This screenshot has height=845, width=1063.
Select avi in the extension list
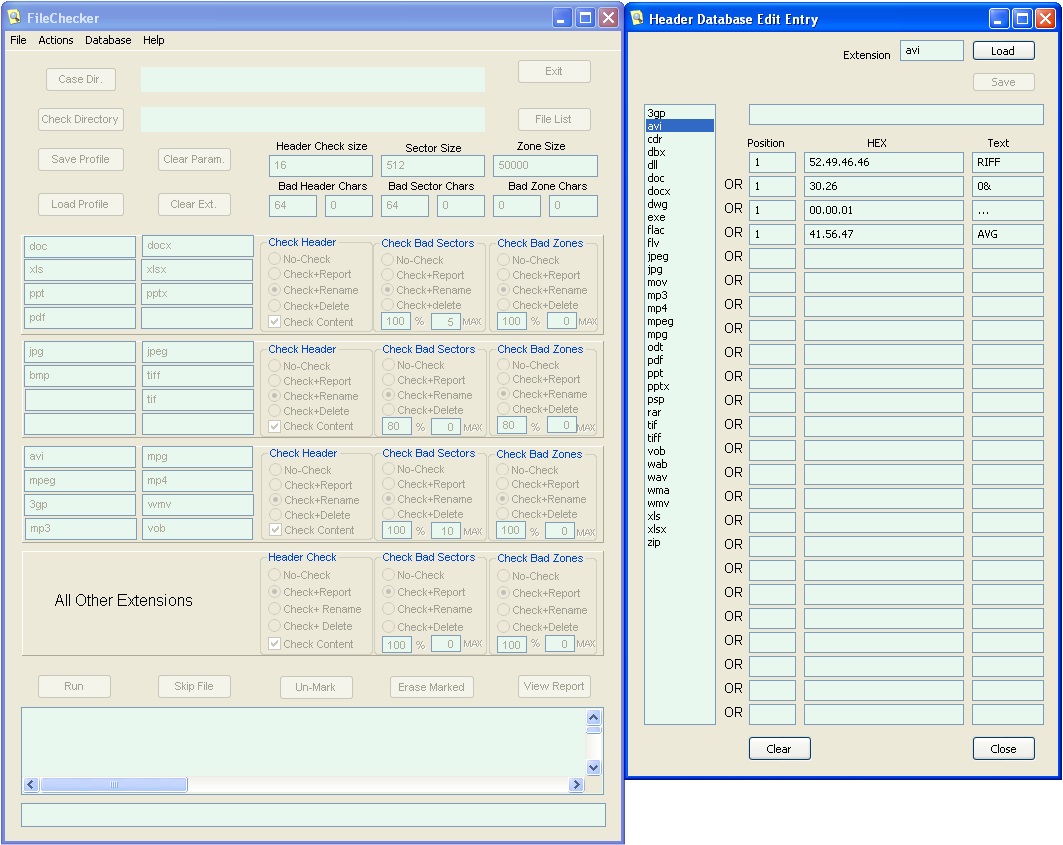(x=679, y=126)
